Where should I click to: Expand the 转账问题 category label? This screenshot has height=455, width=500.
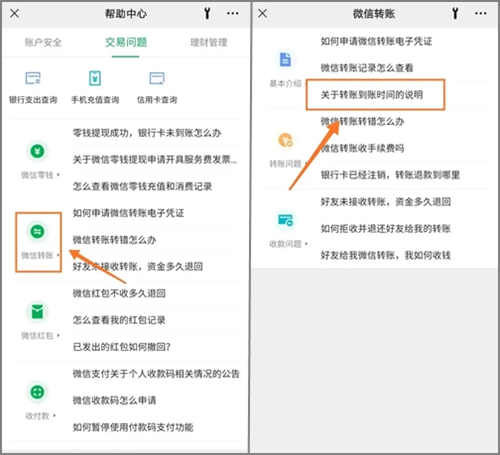288,164
